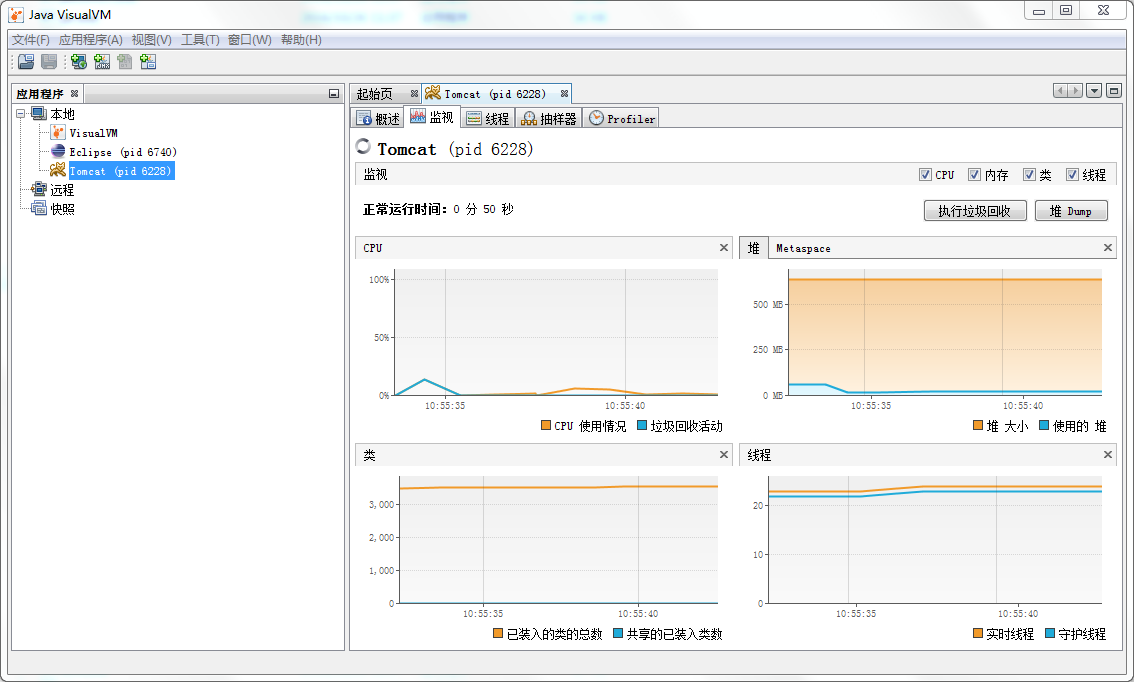Select the Metaspace chart tab
The width and height of the screenshot is (1134, 682).
coord(803,248)
